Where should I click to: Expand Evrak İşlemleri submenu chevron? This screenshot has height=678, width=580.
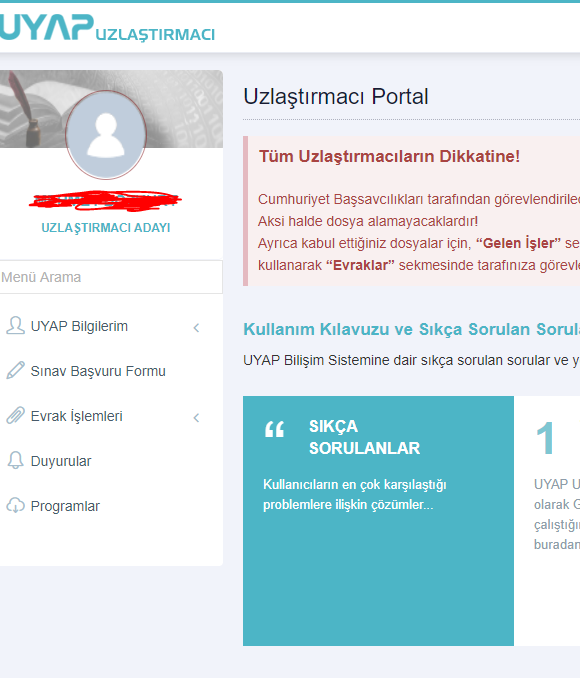point(196,418)
